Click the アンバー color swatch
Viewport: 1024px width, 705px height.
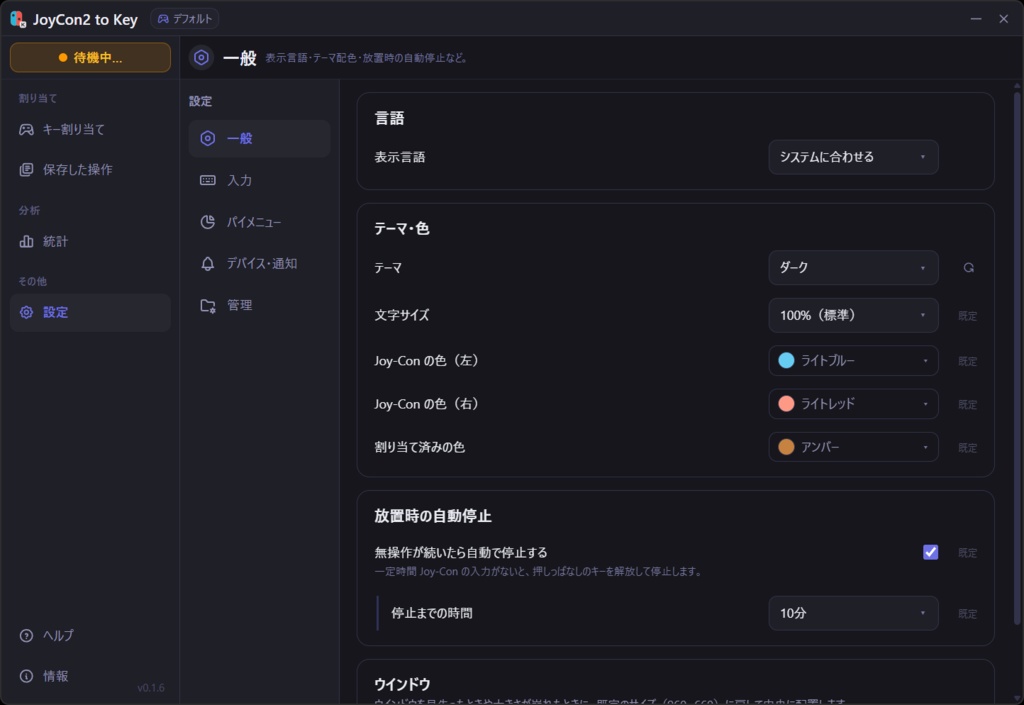pos(786,447)
